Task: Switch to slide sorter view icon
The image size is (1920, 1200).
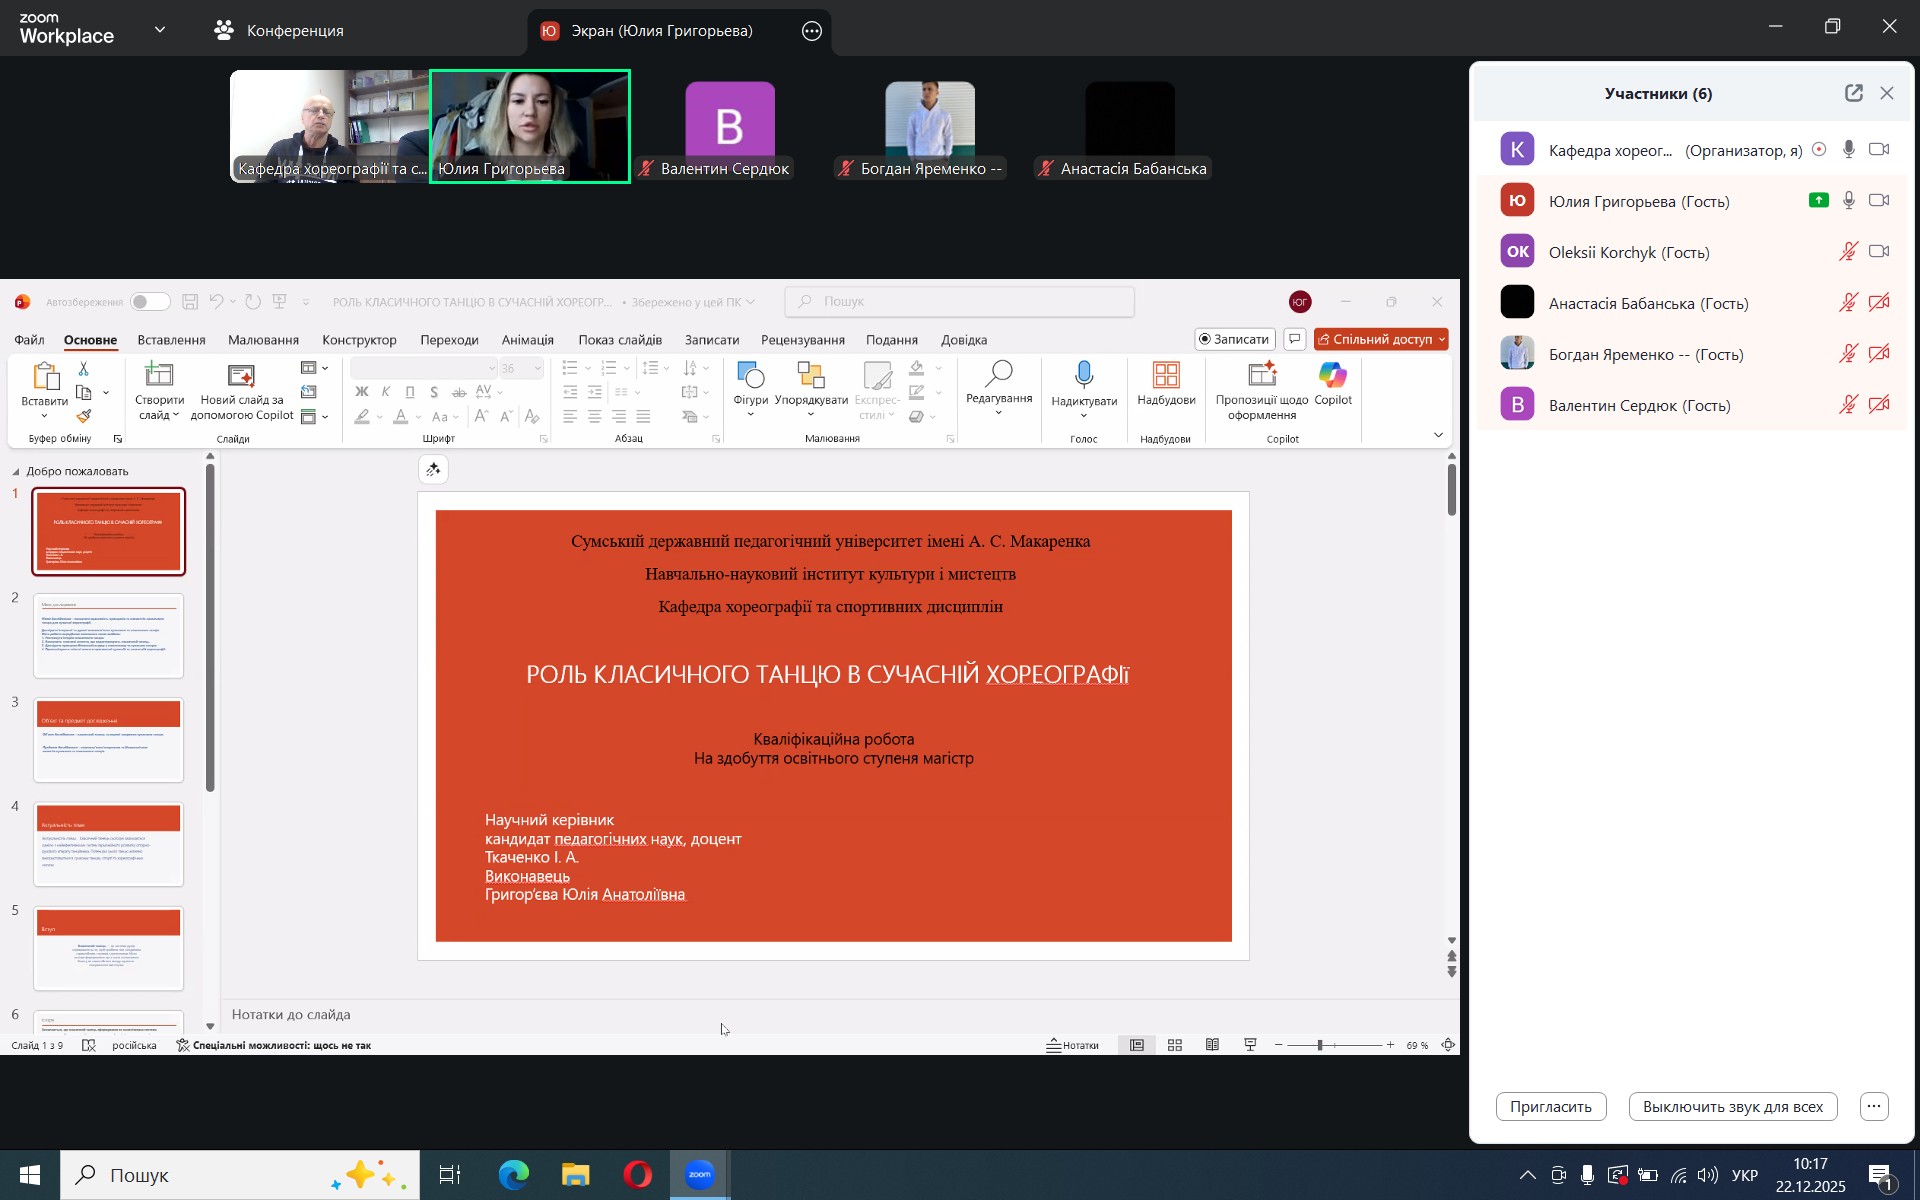Action: (x=1175, y=1045)
